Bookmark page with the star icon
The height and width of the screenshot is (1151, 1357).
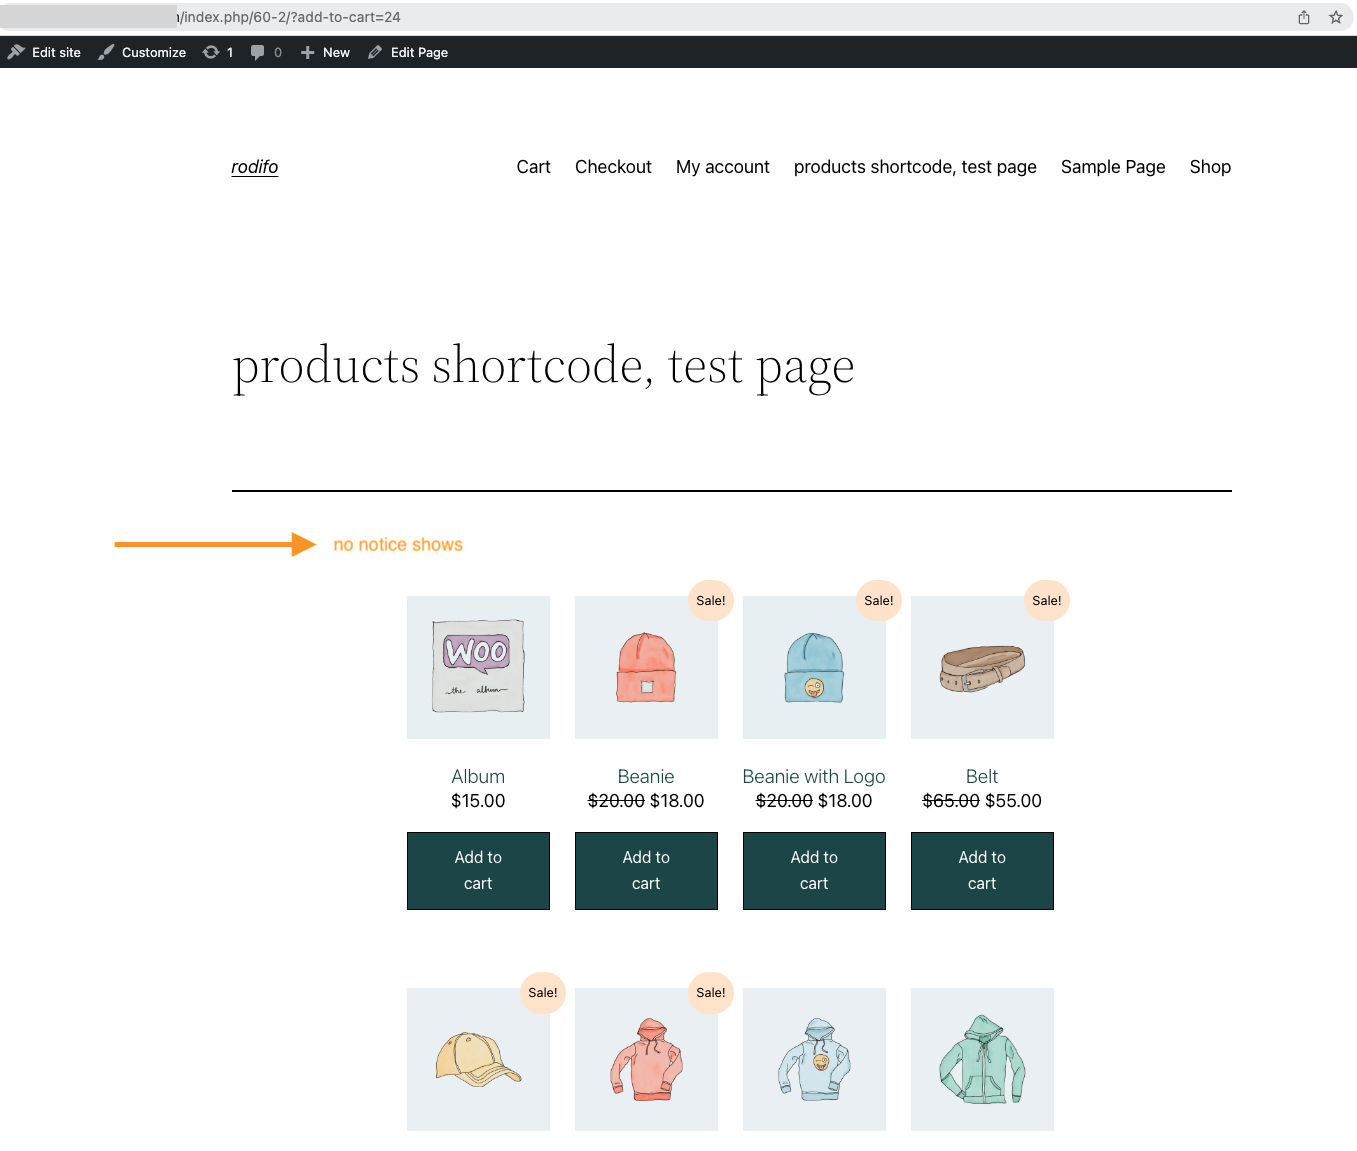pos(1335,17)
